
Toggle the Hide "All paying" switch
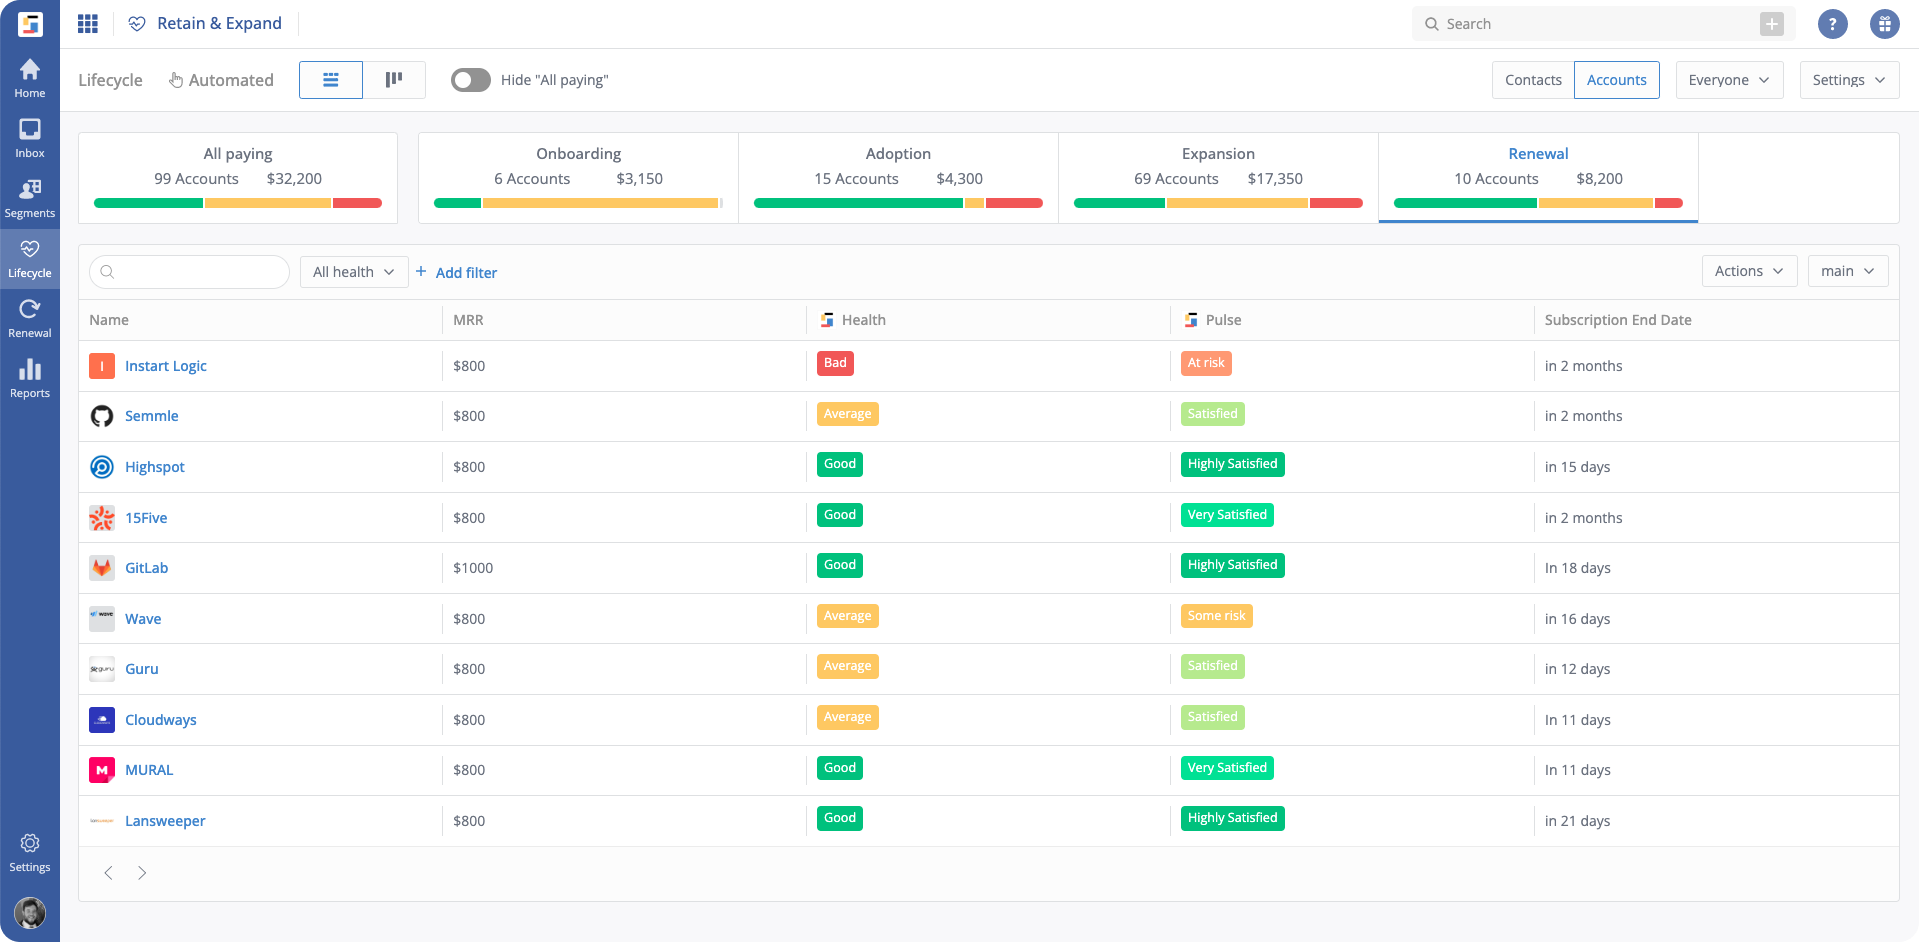[x=470, y=80]
